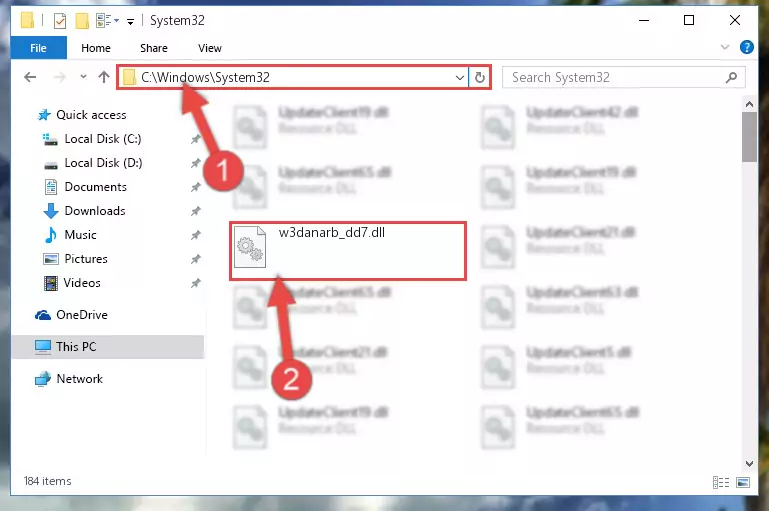
Task: Go up one folder level
Action: tap(103, 77)
